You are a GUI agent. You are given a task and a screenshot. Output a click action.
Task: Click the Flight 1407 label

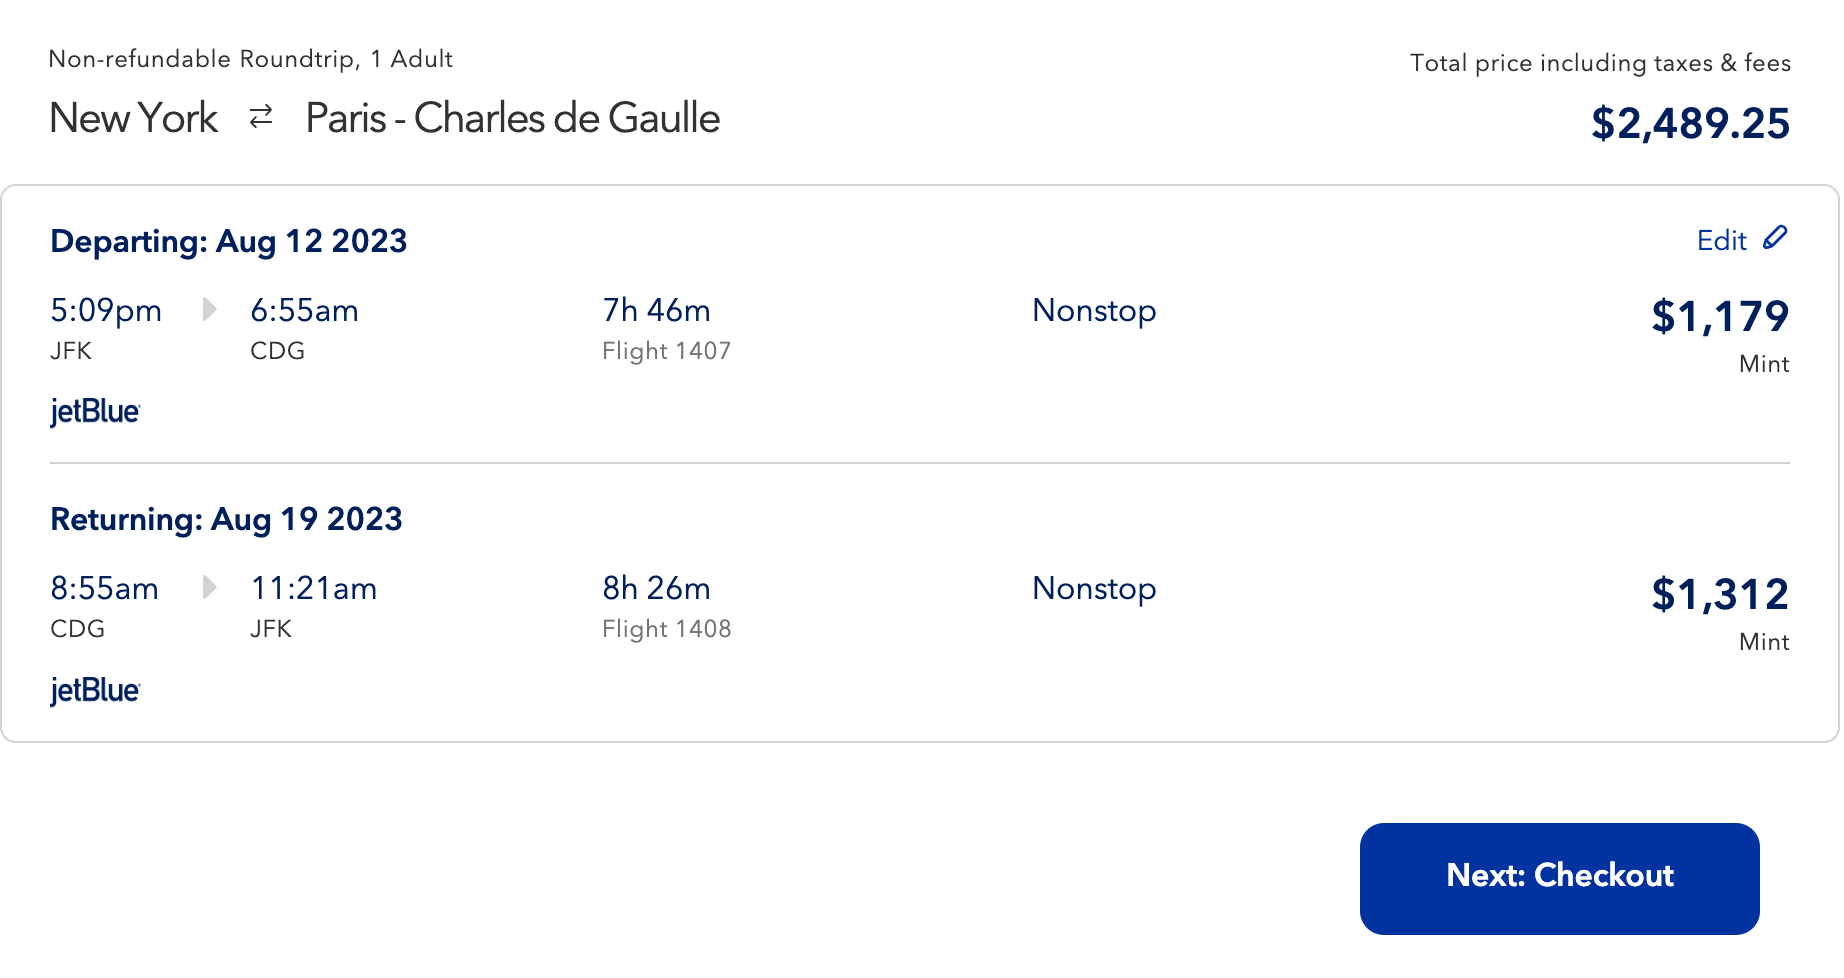point(665,351)
